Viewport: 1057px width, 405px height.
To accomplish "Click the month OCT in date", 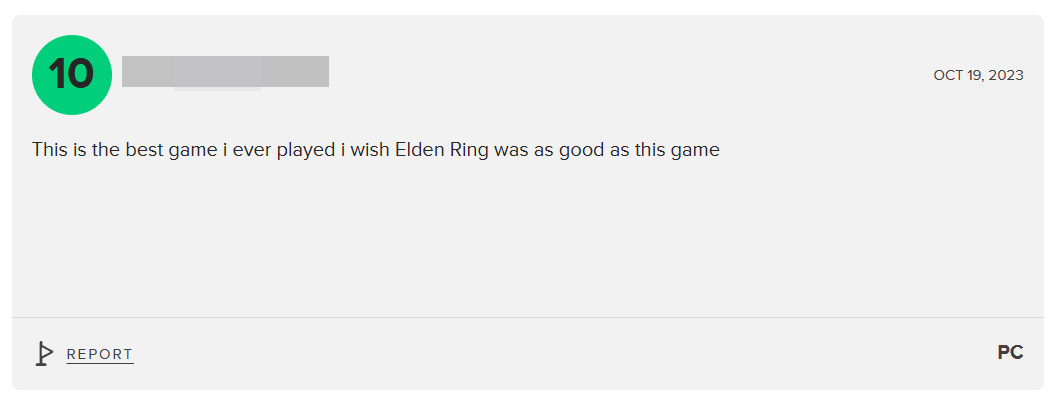I will 946,75.
